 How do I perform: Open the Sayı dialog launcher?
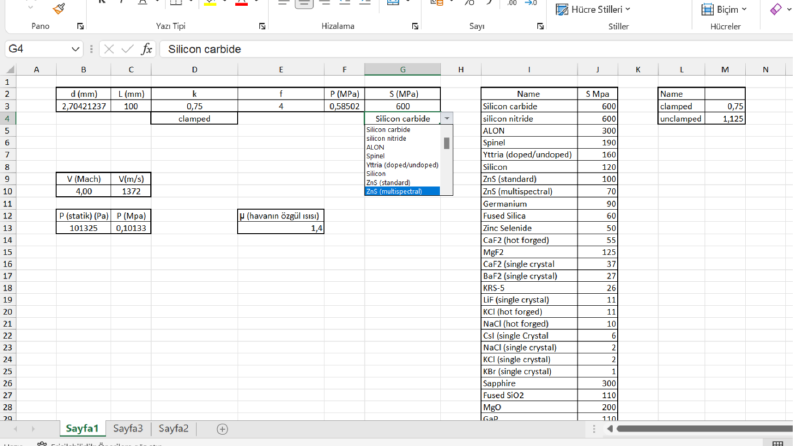tap(540, 26)
